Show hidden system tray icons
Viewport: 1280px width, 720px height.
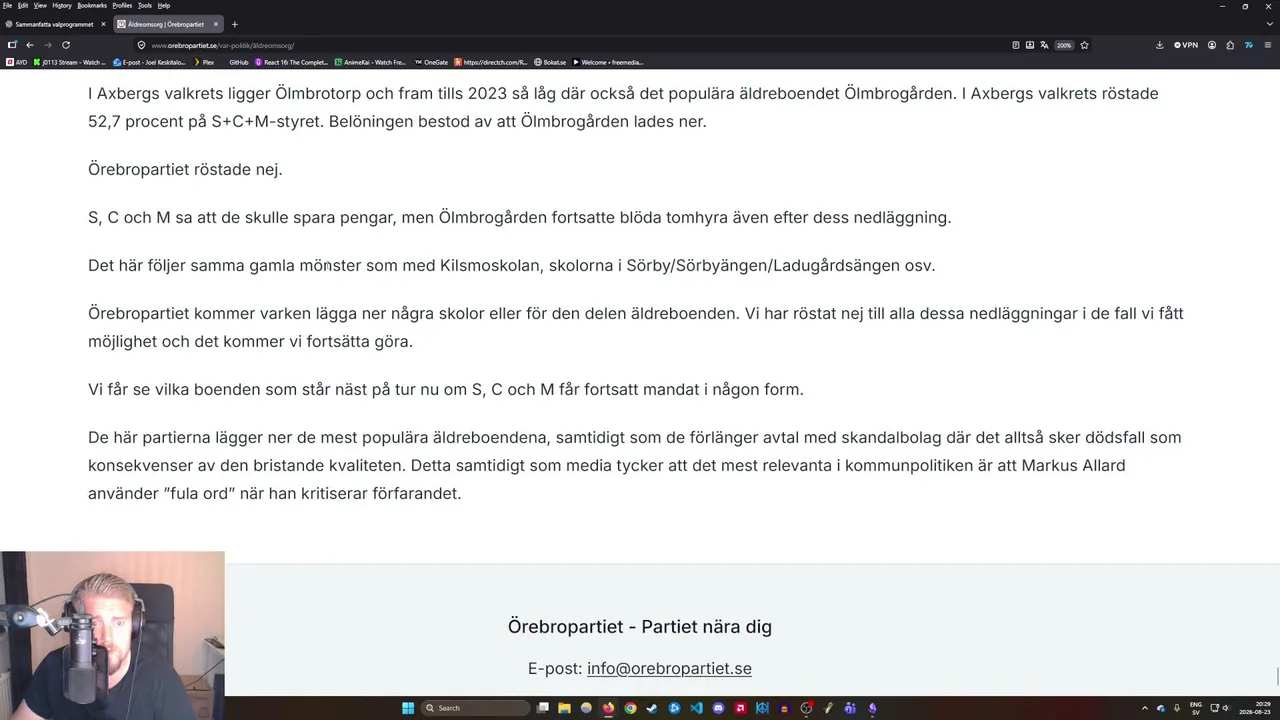pyautogui.click(x=1145, y=708)
